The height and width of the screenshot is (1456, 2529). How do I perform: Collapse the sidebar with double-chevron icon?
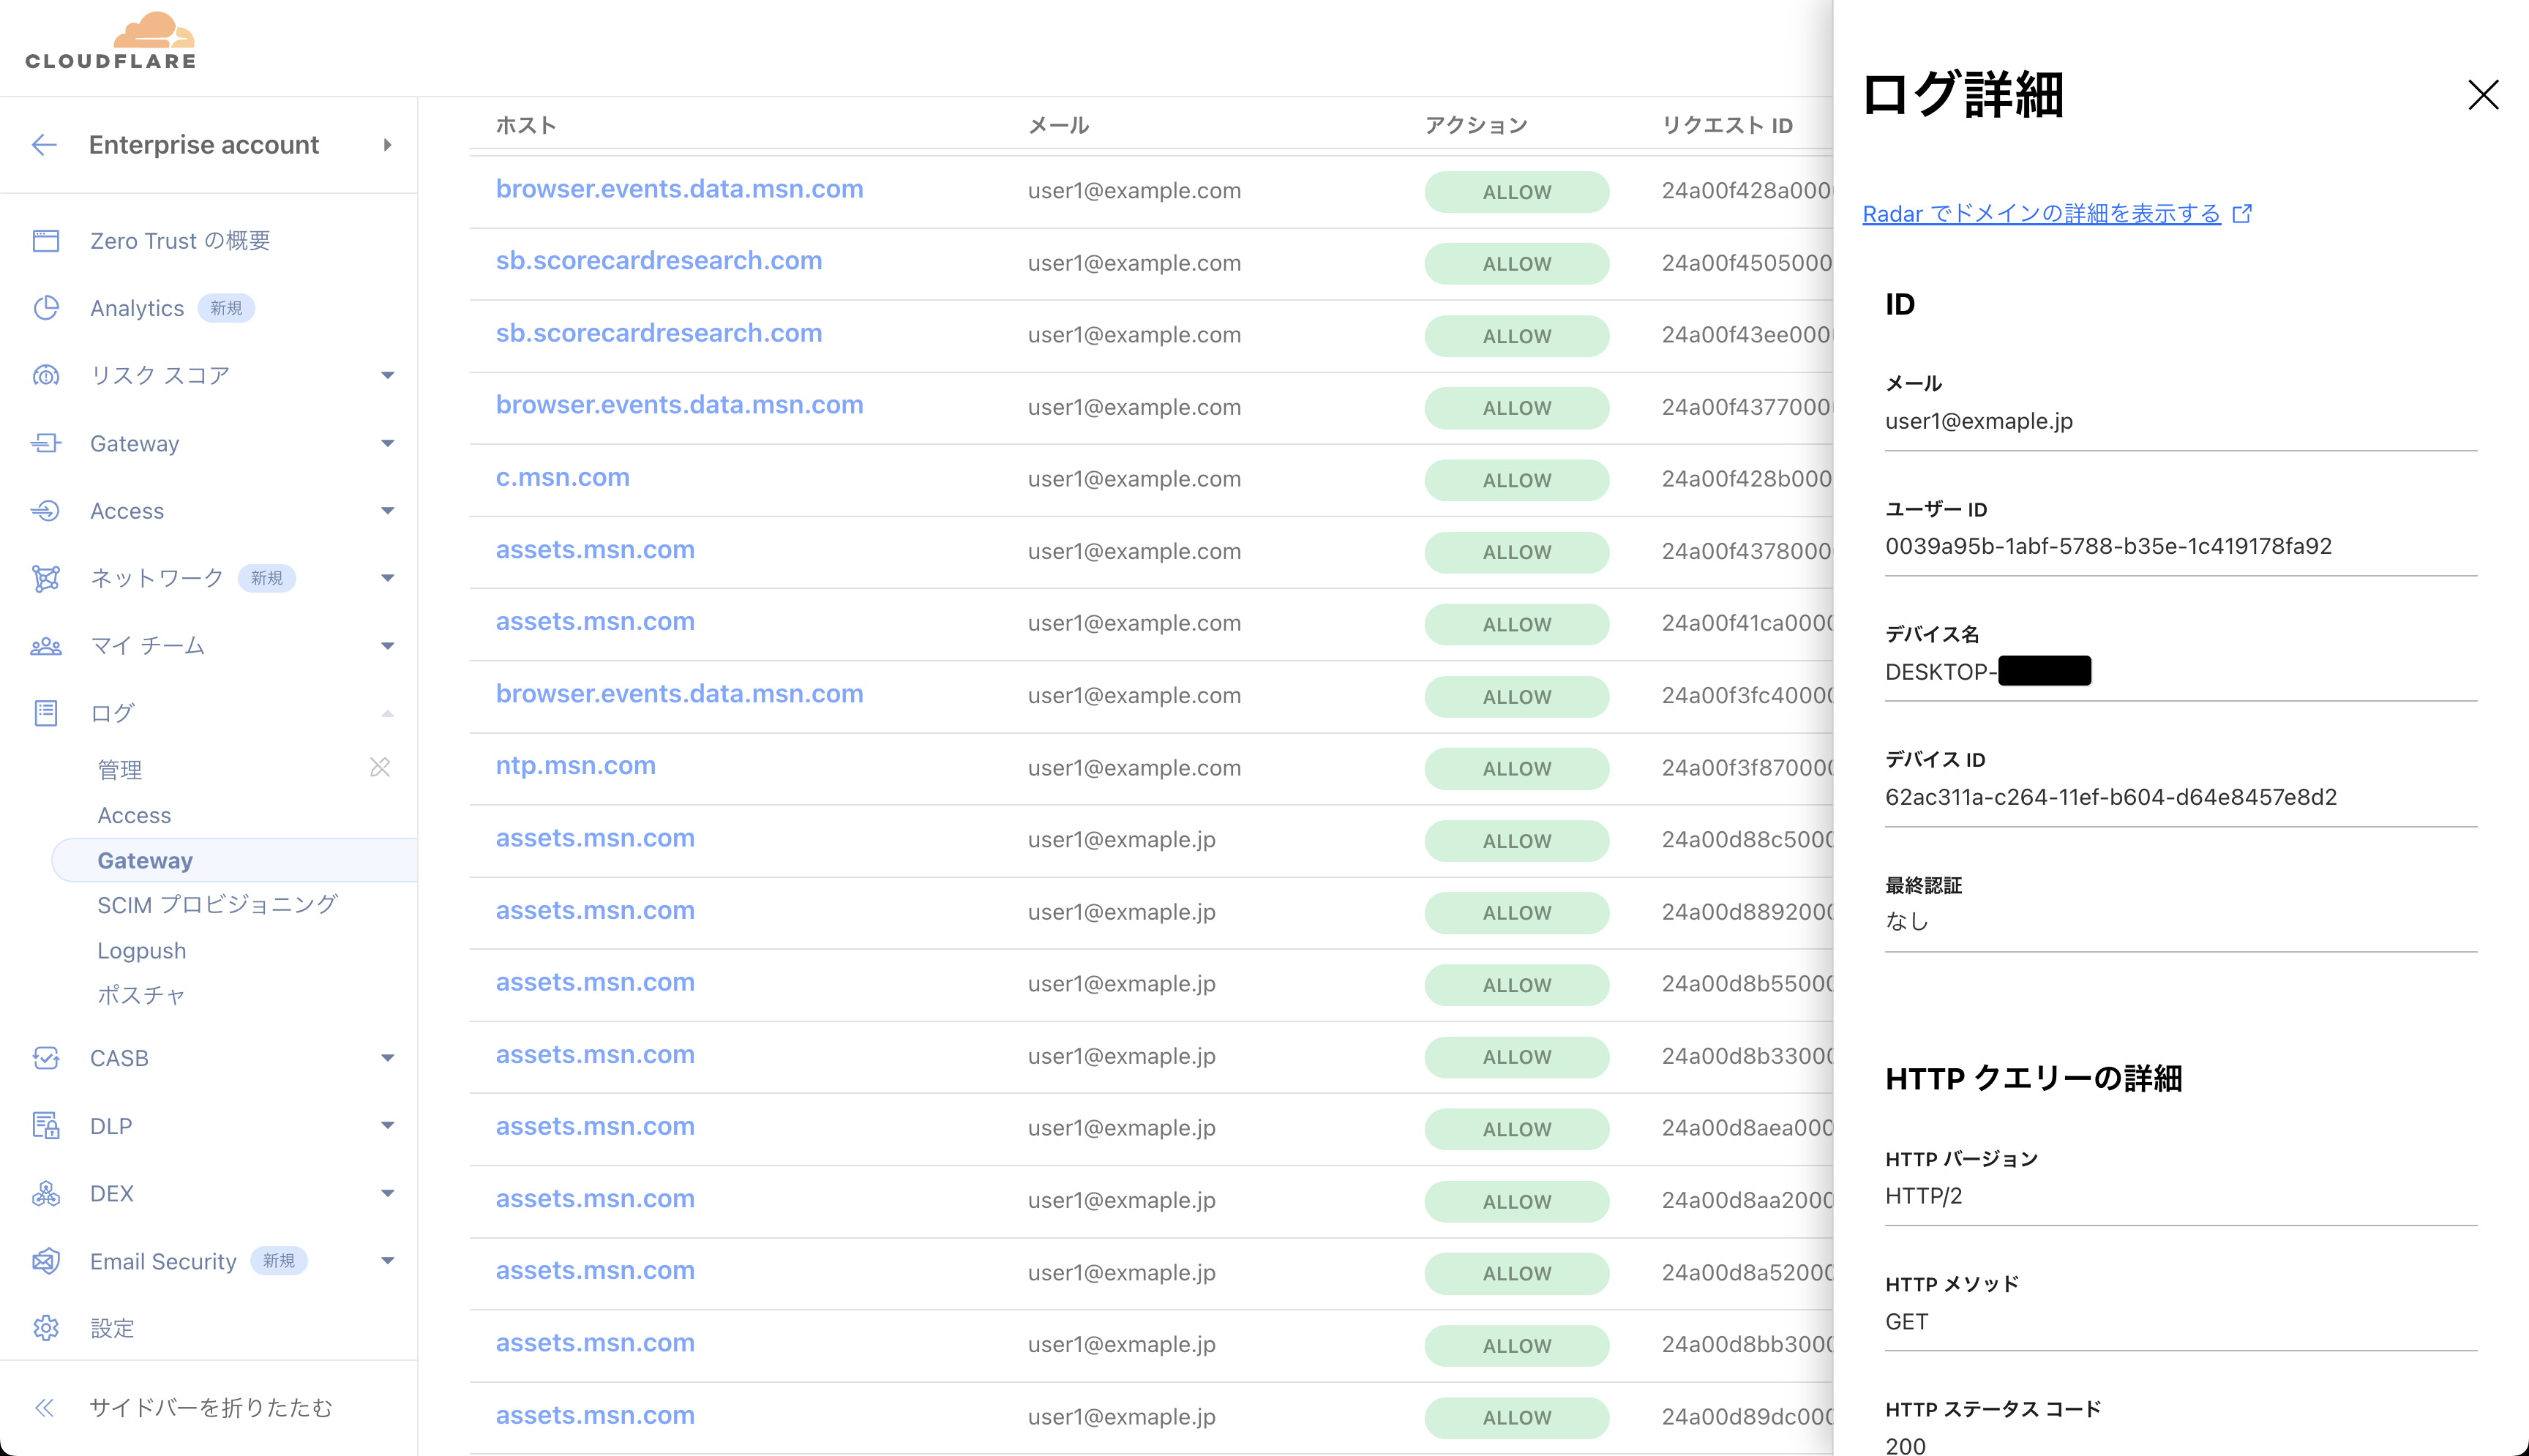tap(44, 1408)
